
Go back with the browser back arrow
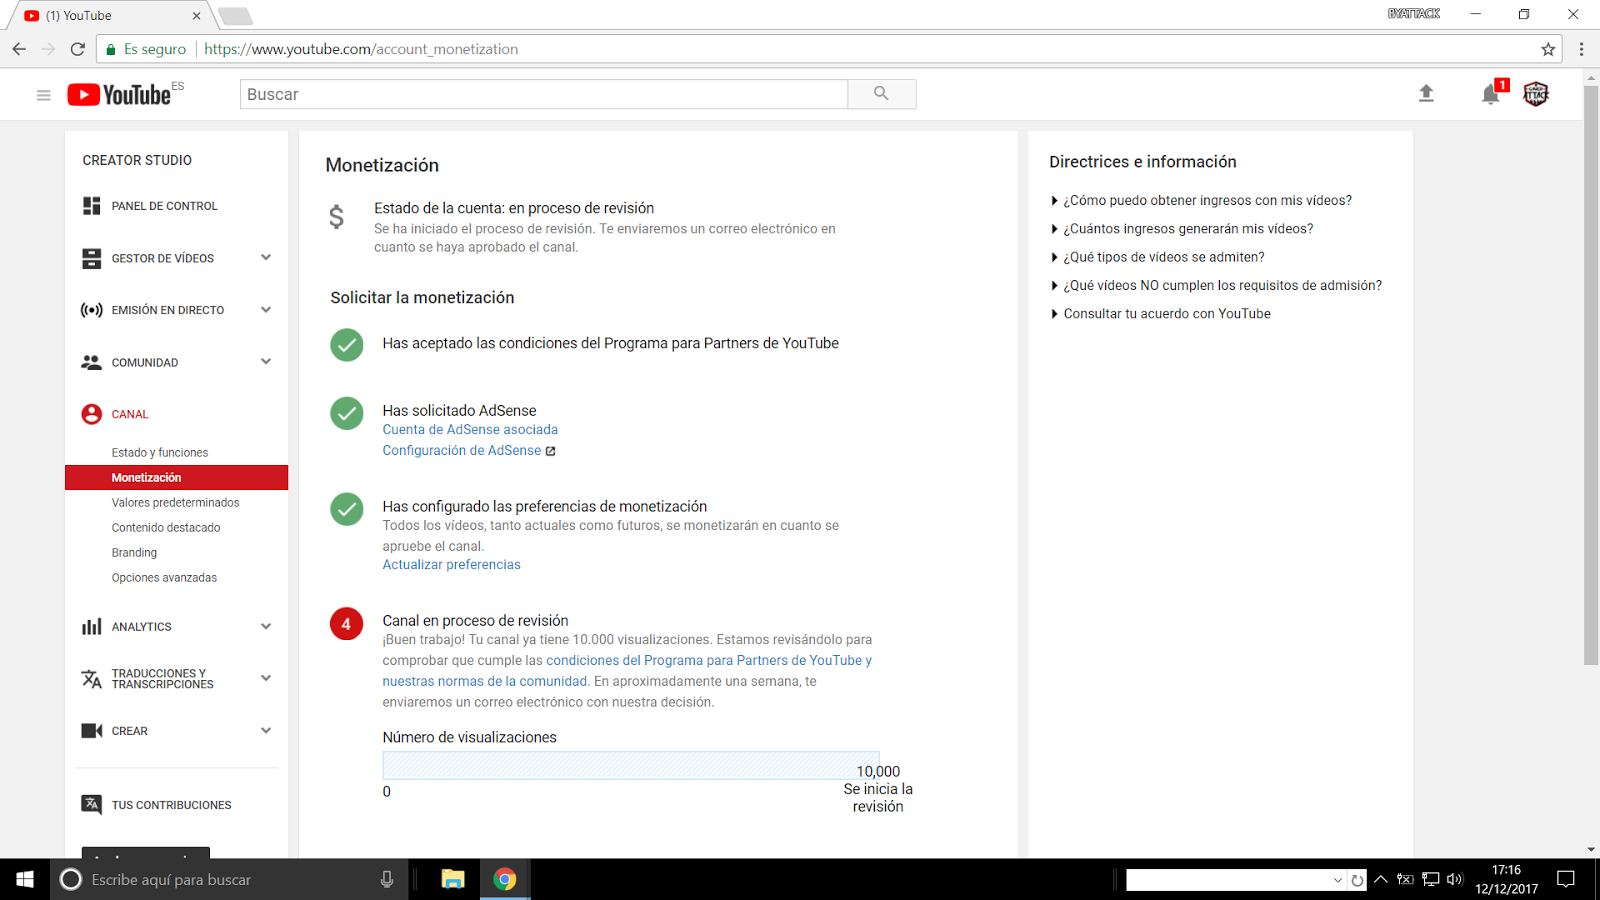19,49
